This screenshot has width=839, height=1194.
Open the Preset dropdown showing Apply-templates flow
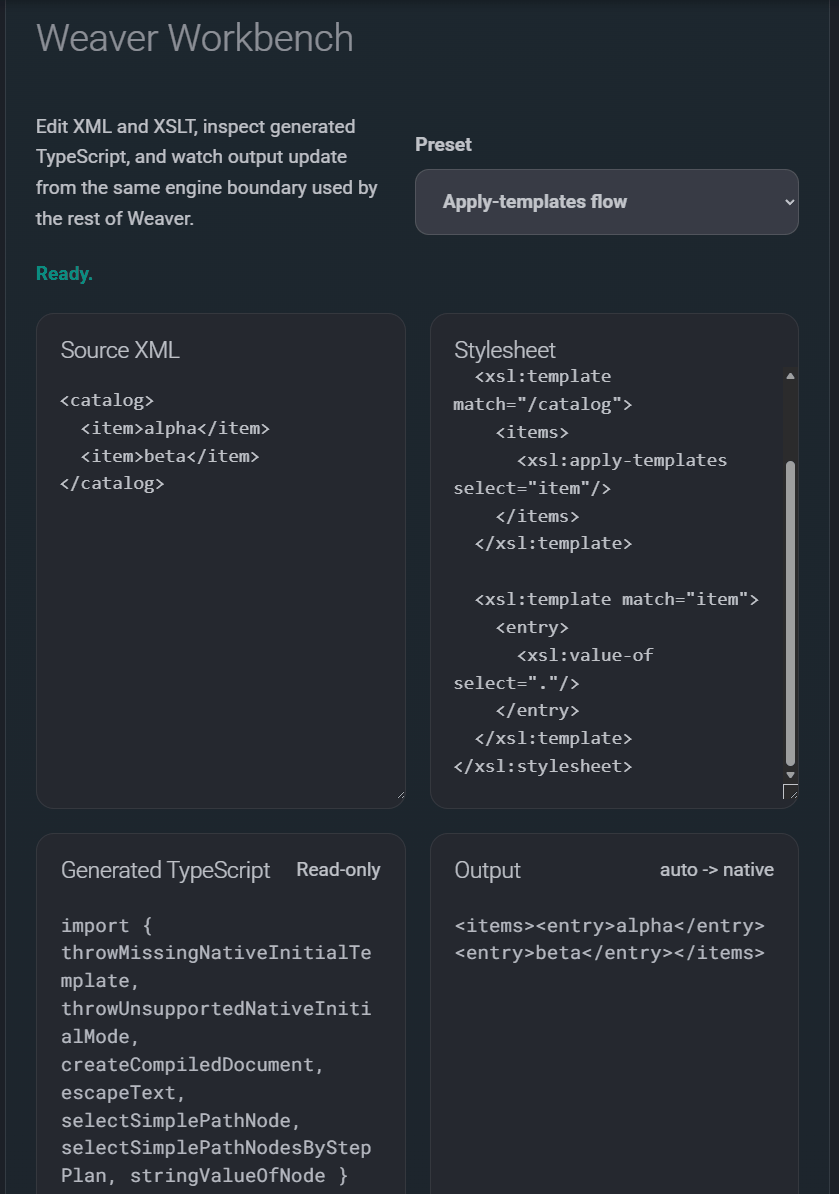[606, 202]
